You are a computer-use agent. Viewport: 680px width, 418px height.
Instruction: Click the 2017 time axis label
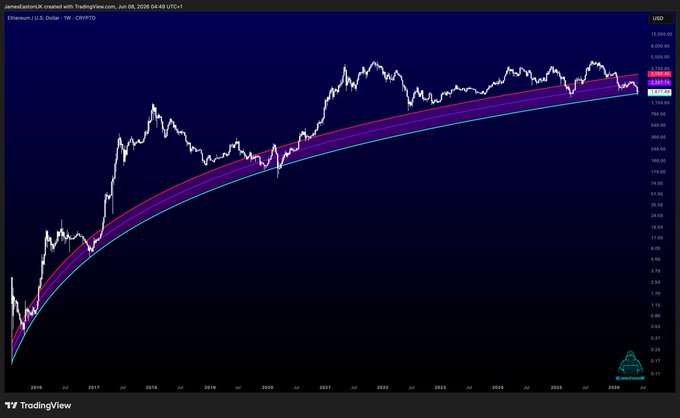[94, 388]
